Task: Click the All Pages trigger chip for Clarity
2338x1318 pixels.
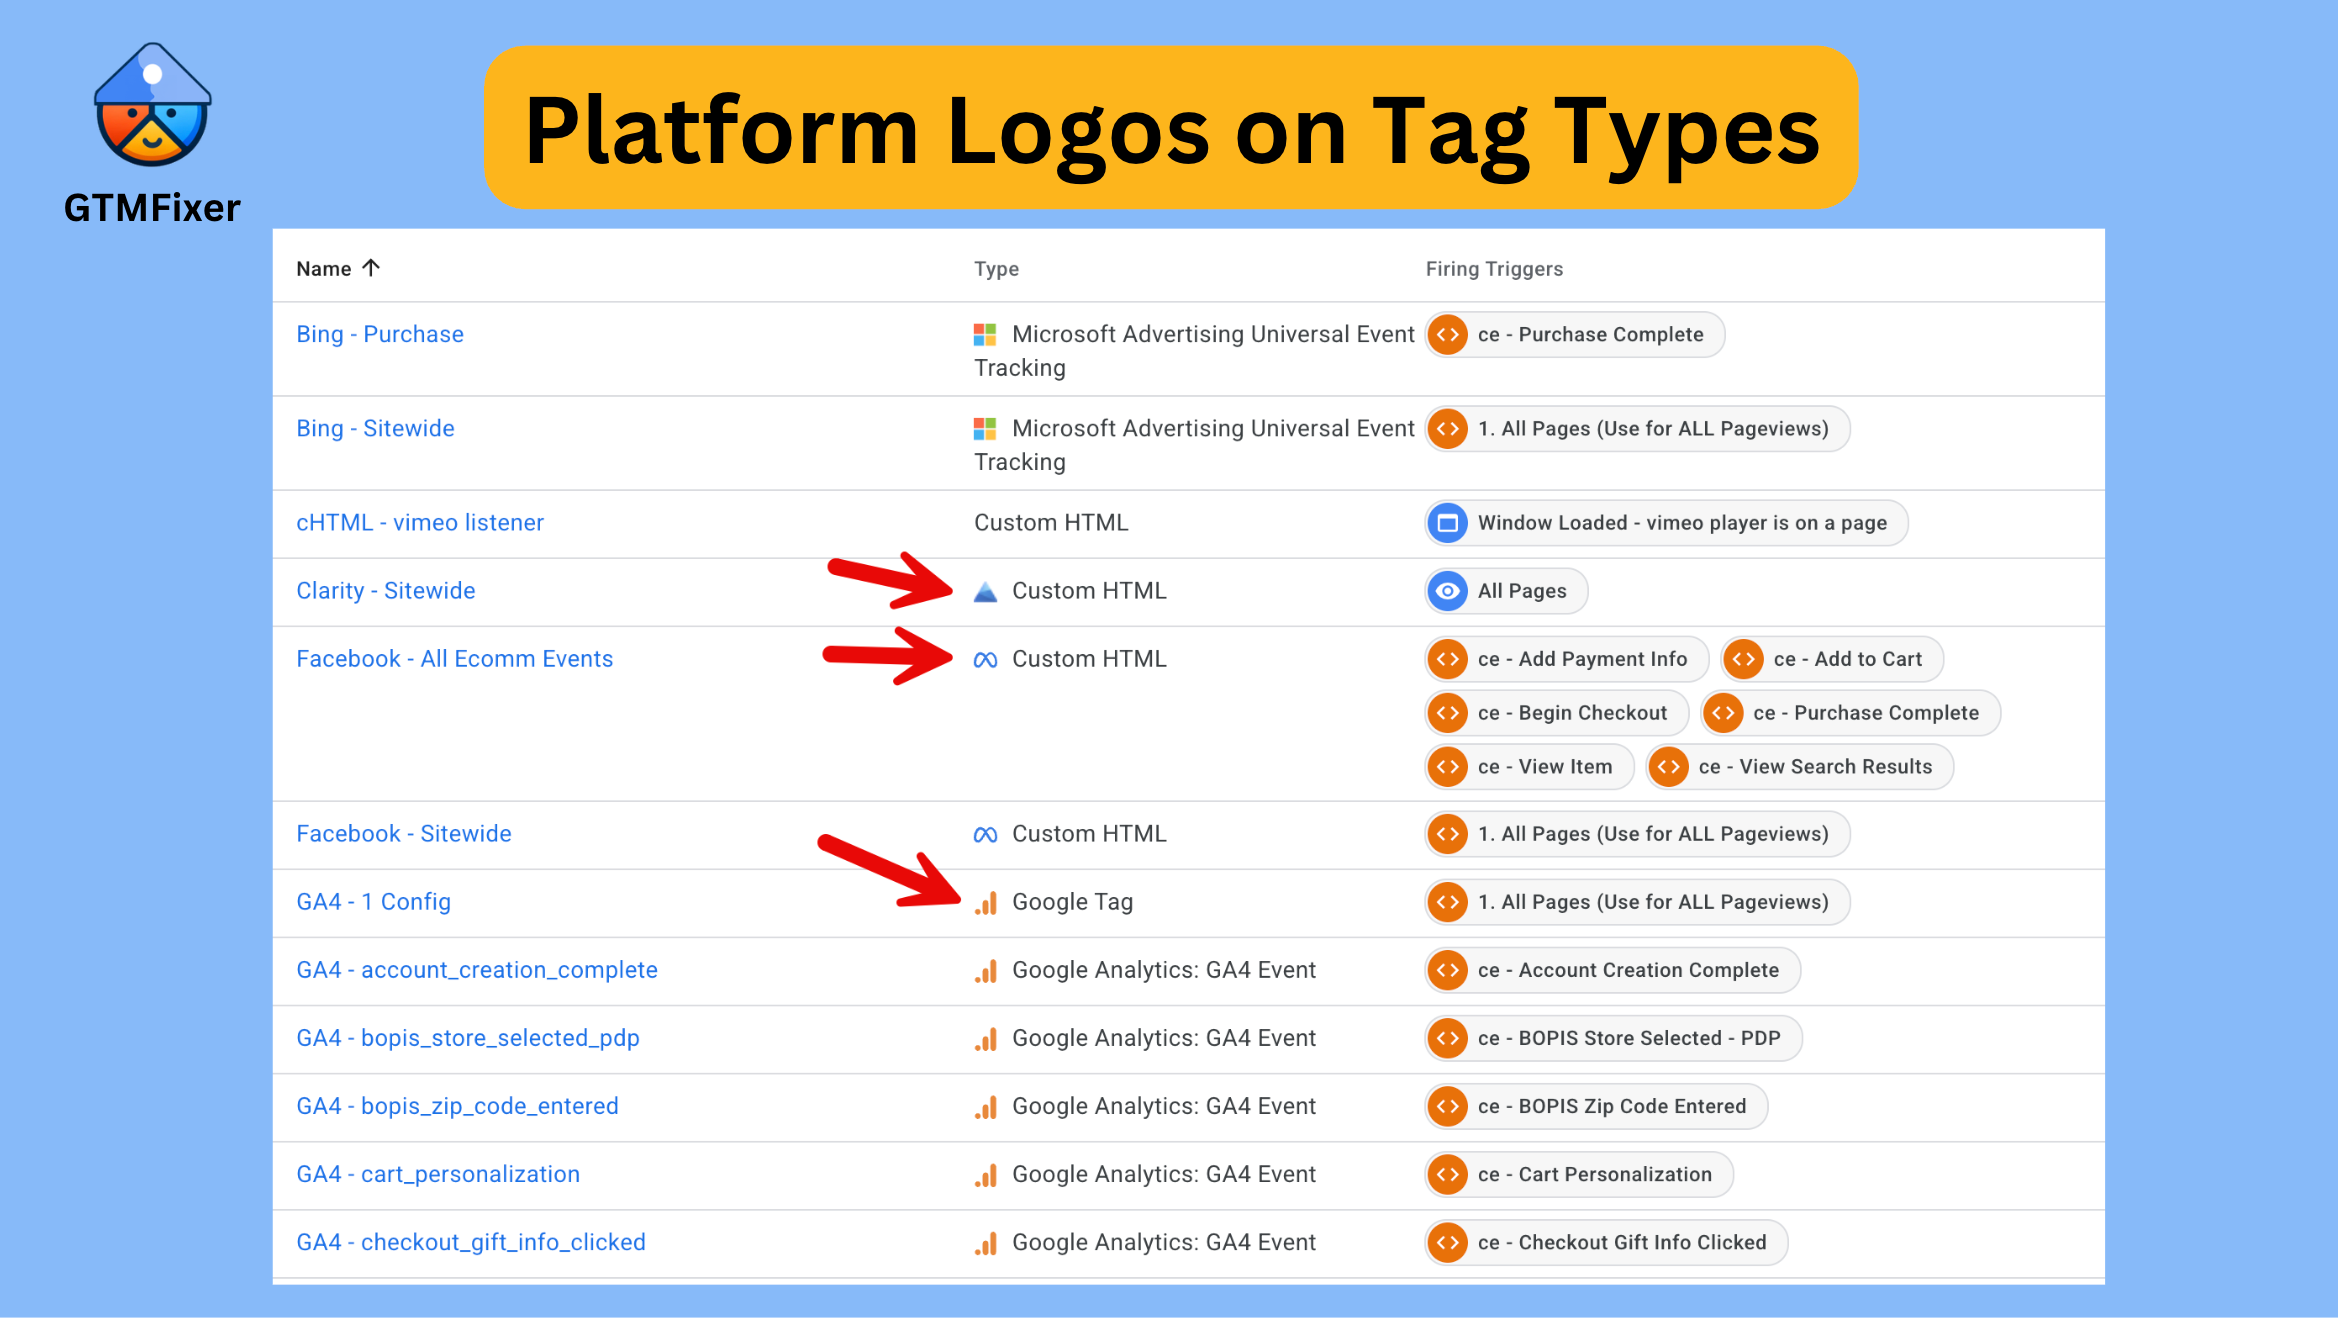Action: pyautogui.click(x=1506, y=591)
